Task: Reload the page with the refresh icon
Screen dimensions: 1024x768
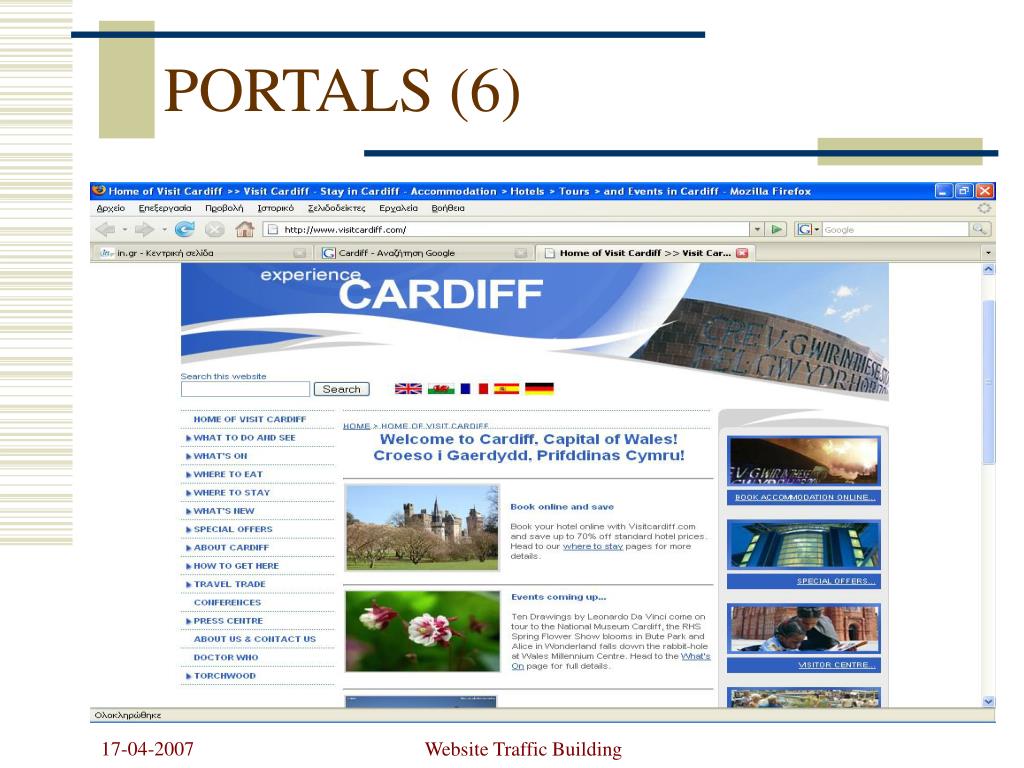Action: [185, 229]
